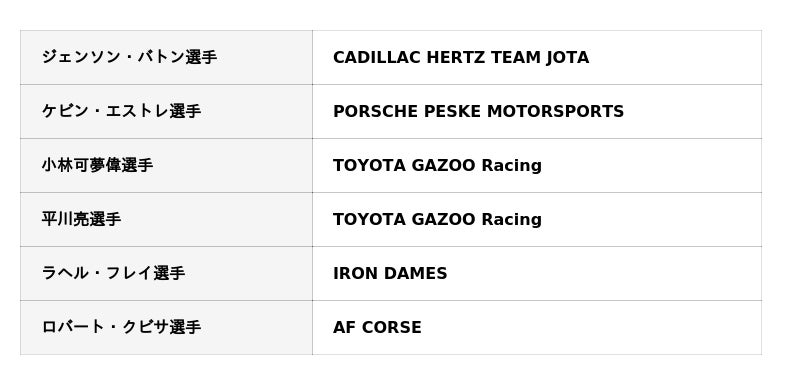Select PORSCHE PESKE MOTORSPORTS team text
800x385 pixels.
[478, 111]
